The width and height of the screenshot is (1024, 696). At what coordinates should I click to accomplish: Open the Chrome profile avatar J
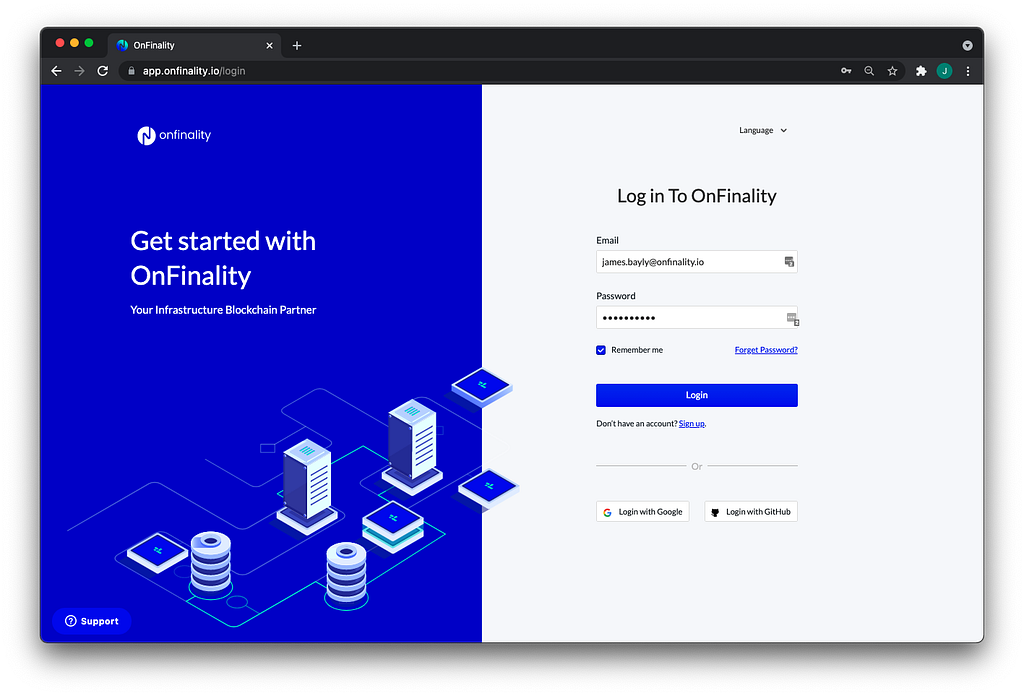(x=944, y=71)
